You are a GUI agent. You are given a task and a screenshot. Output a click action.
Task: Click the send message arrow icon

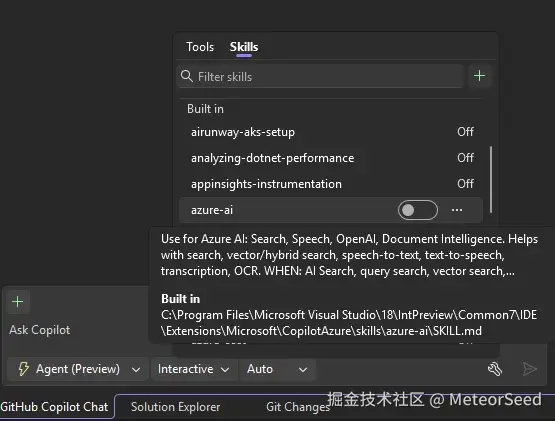tap(530, 369)
